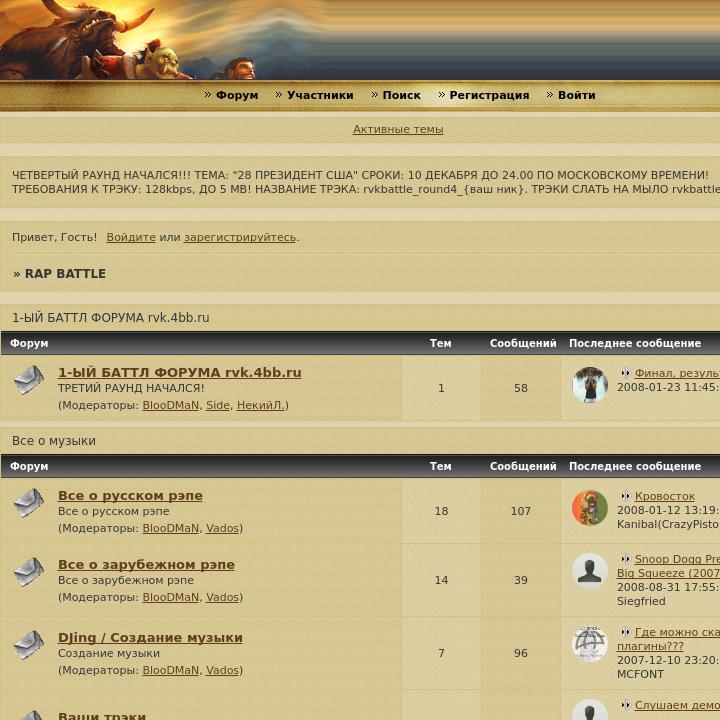Open globe avatar in DJing row
This screenshot has width=720, height=720.
click(x=590, y=644)
